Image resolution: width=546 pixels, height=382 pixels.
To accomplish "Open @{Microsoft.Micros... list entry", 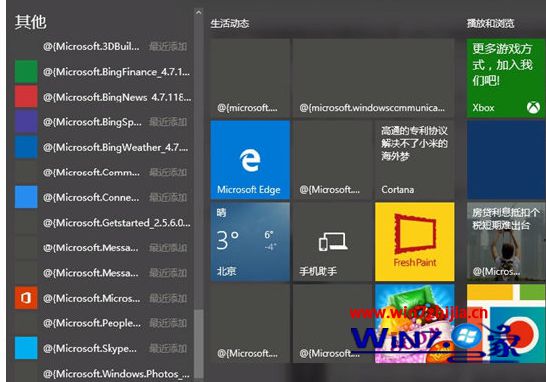I will tap(103, 298).
